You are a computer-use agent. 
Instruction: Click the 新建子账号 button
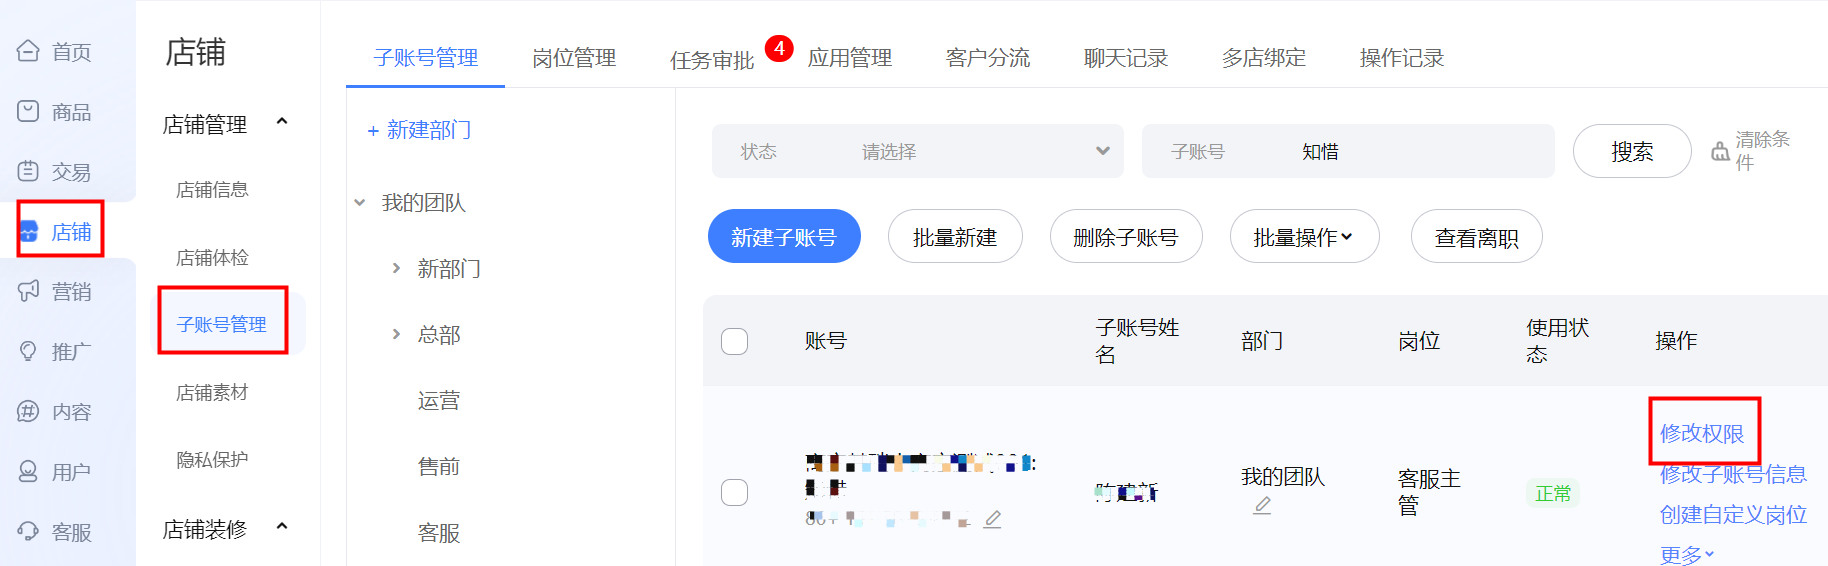(x=784, y=237)
